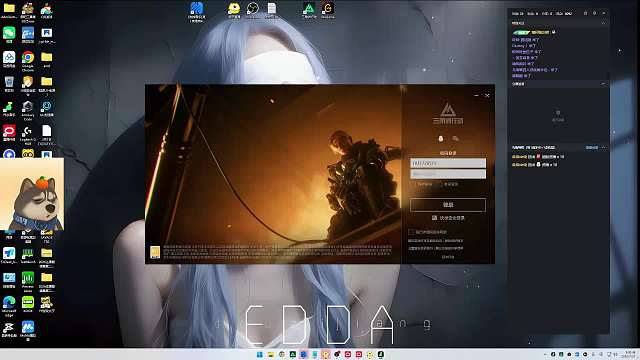640x360 pixels.
Task: Collapse the top chat section in stream panel
Action: pos(603,23)
